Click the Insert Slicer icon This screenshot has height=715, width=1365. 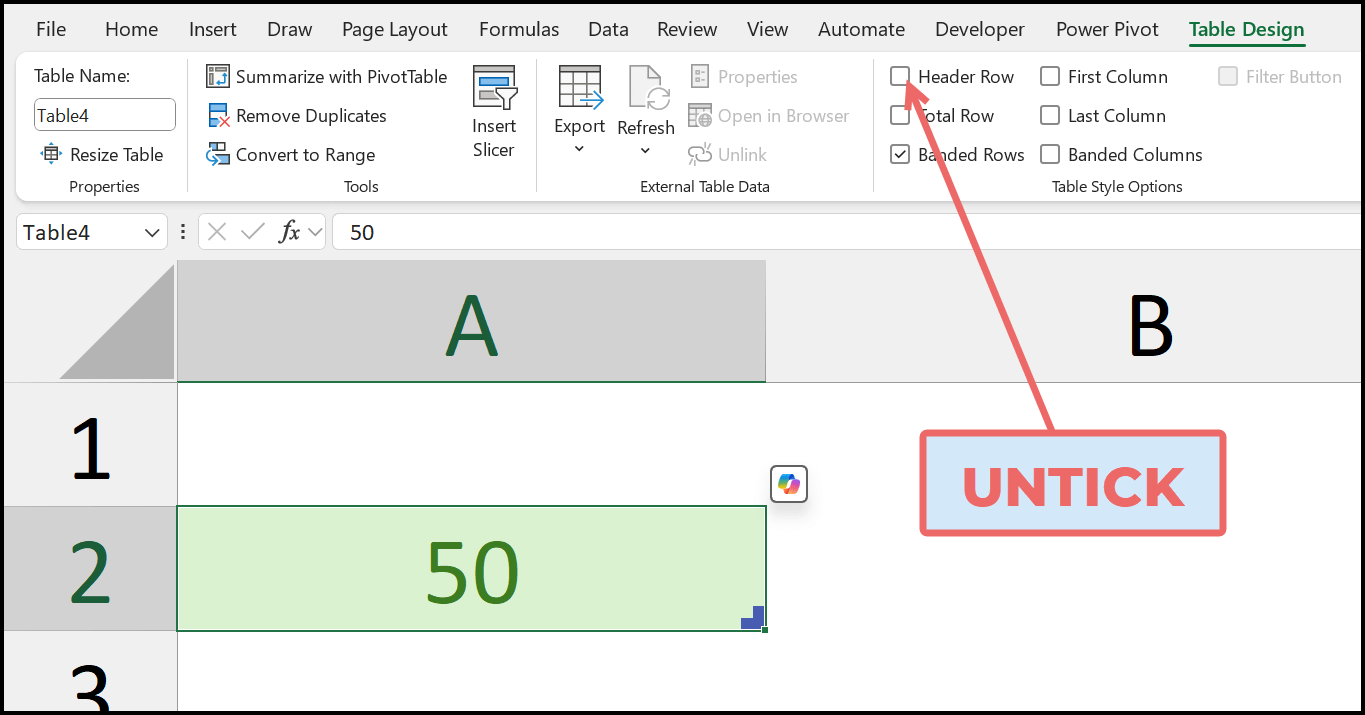coord(494,88)
